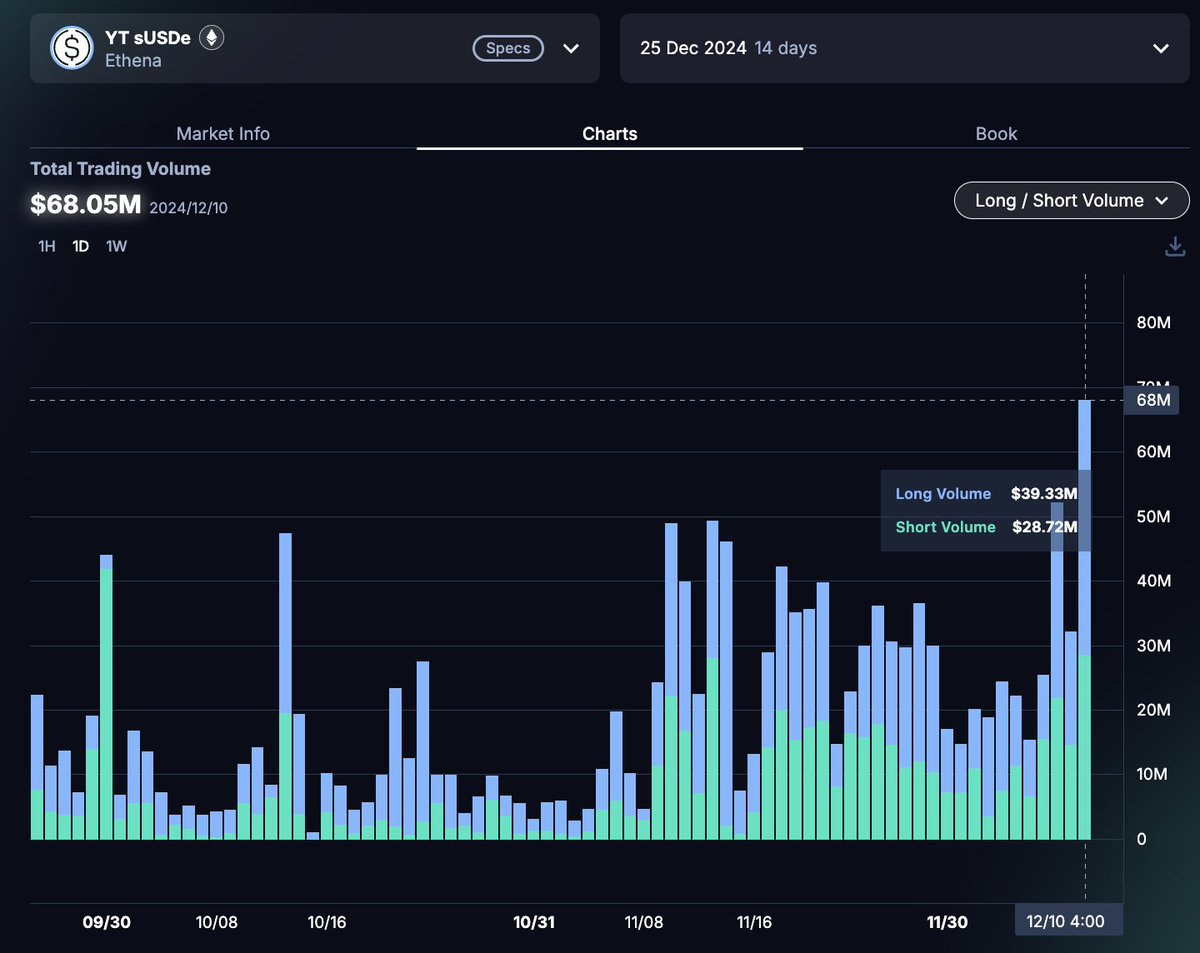
Task: Click the sUSDe dollar-sign token icon
Action: click(72, 48)
